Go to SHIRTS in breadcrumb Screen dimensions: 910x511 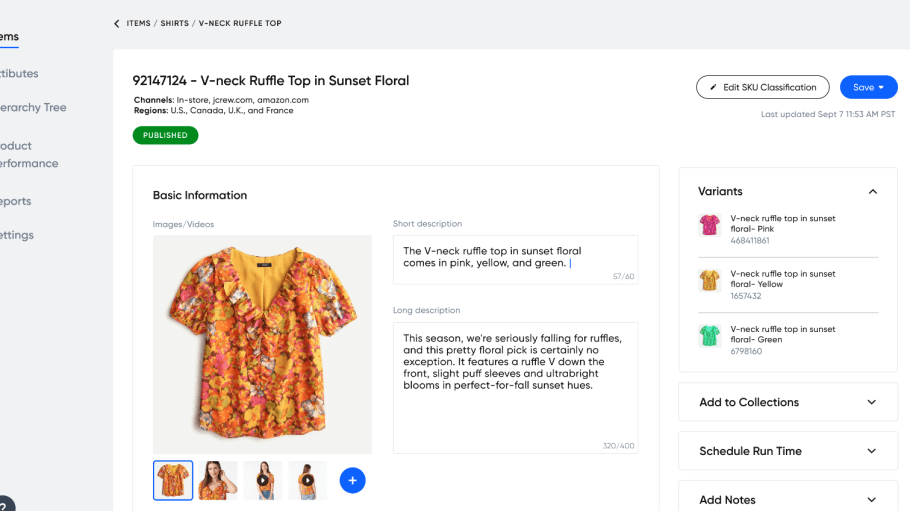click(x=175, y=23)
